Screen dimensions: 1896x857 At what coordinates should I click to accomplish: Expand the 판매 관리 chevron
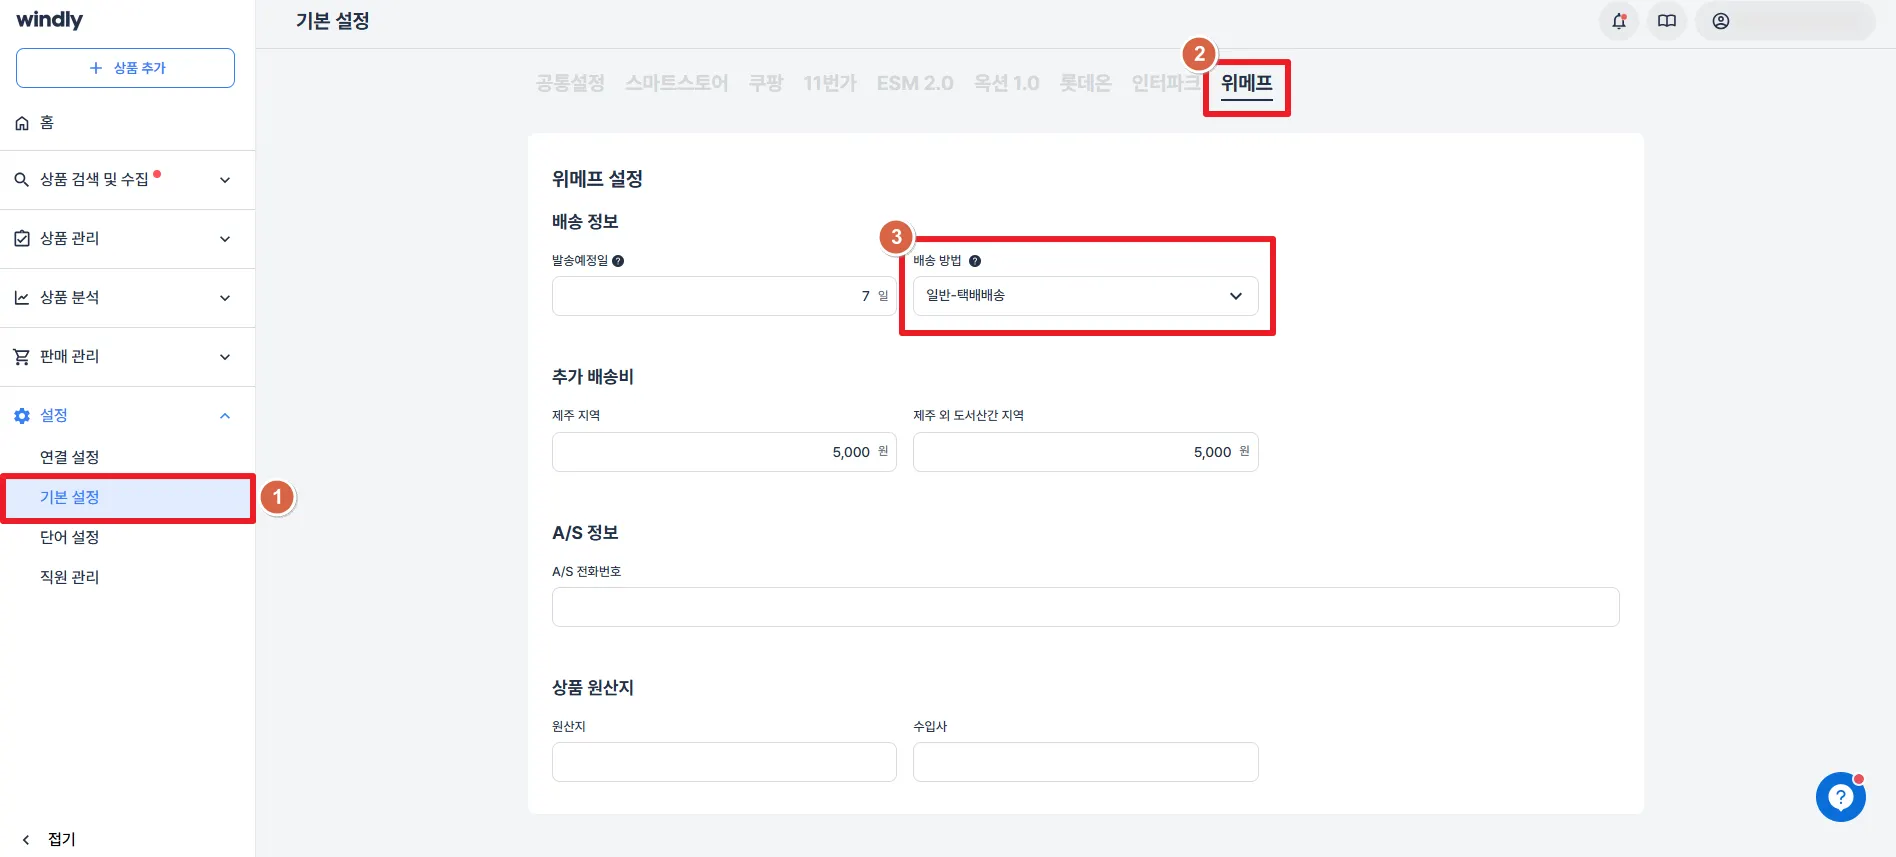225,357
